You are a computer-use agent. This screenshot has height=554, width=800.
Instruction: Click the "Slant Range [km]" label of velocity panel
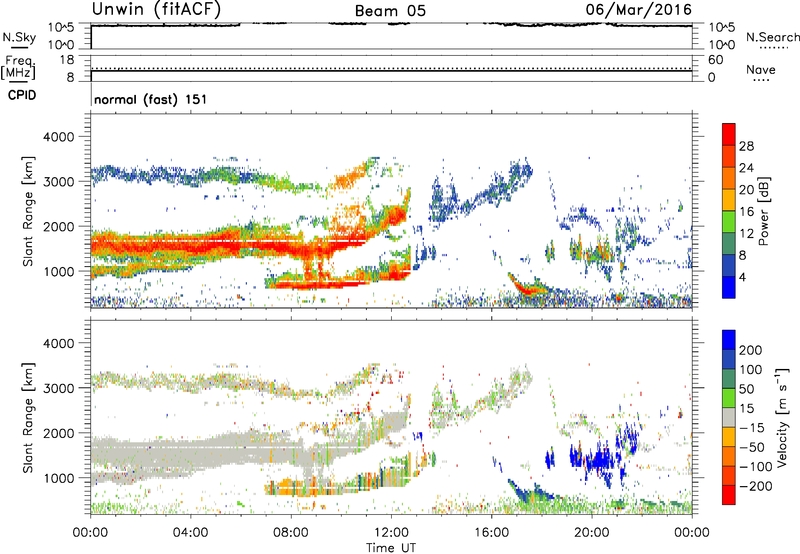pos(28,418)
